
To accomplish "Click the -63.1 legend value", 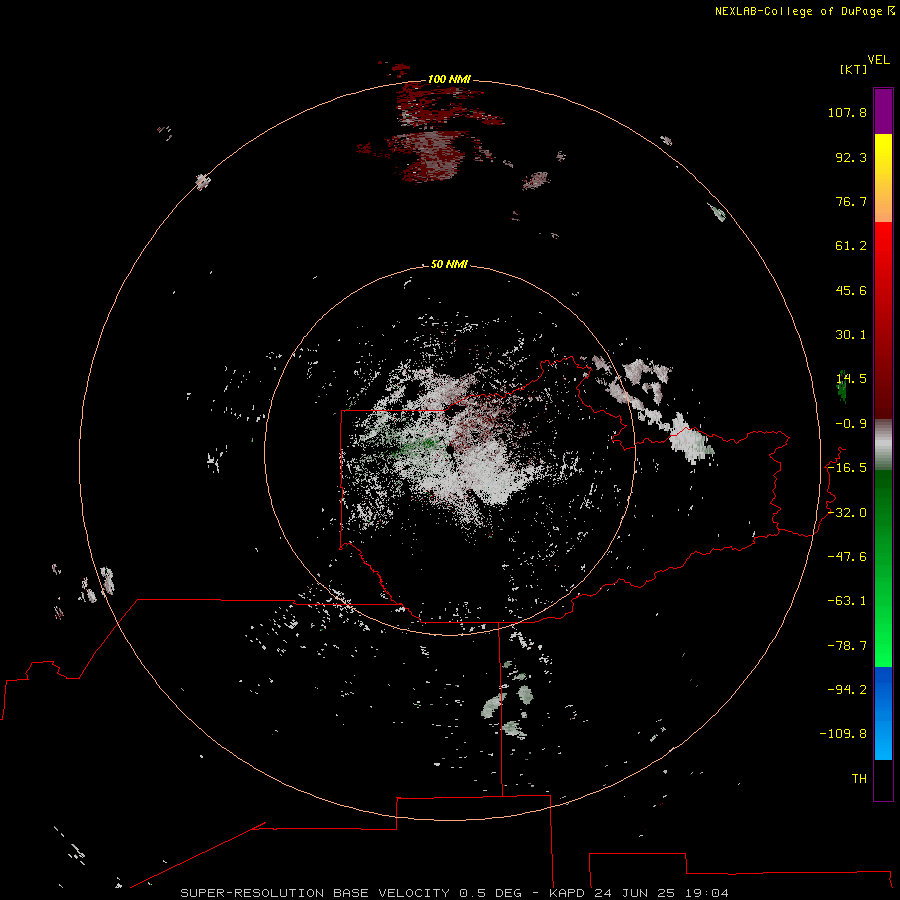I will click(x=847, y=601).
